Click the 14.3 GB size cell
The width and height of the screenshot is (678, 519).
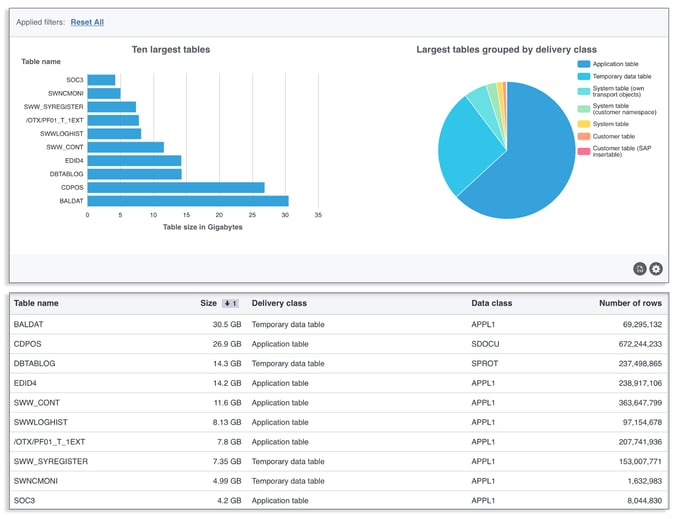pos(227,364)
